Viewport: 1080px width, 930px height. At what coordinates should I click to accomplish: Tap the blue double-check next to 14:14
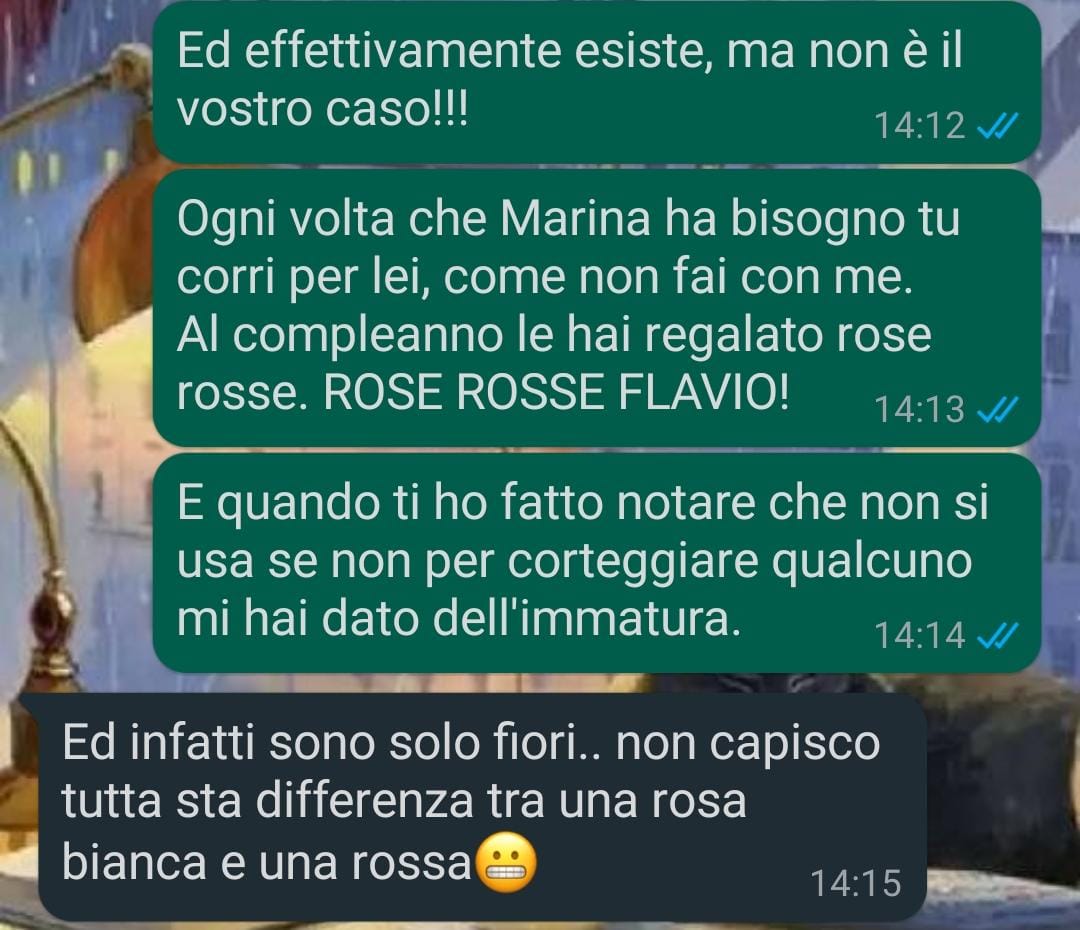pyautogui.click(x=998, y=635)
